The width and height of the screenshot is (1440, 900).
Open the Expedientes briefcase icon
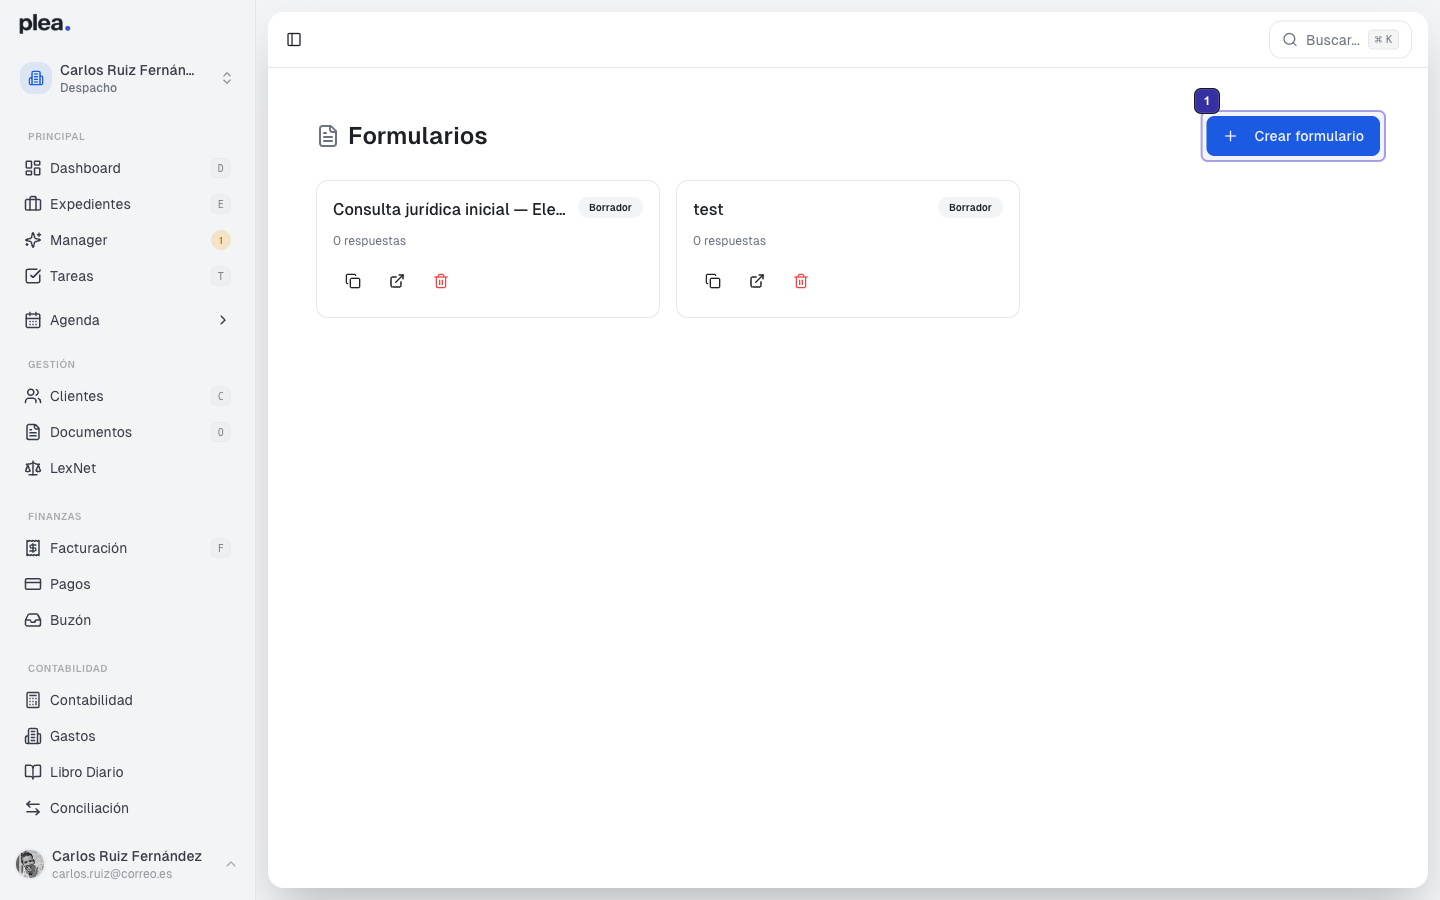(x=33, y=204)
